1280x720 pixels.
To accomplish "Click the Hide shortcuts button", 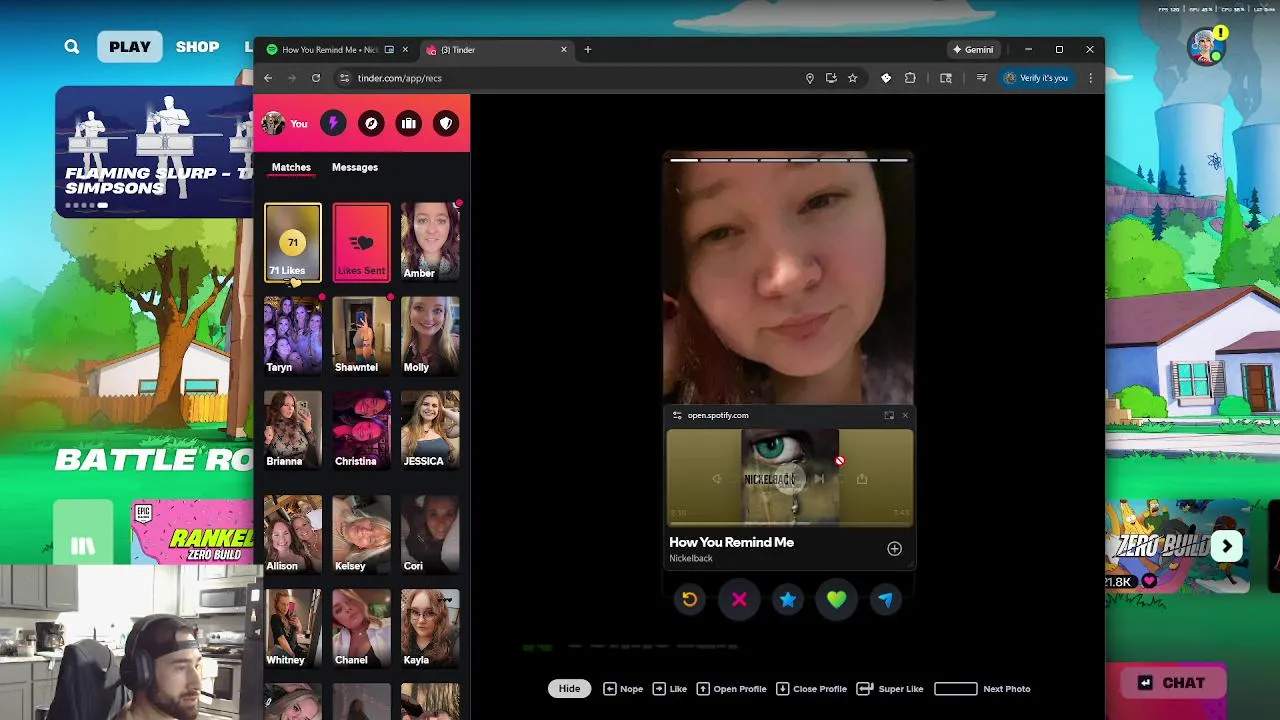I will 569,688.
